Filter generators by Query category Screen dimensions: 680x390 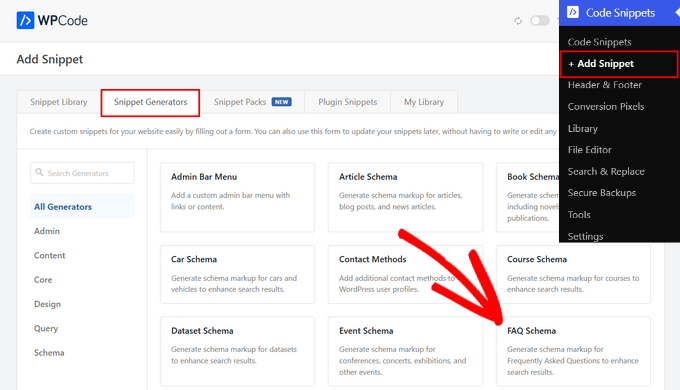coord(46,328)
